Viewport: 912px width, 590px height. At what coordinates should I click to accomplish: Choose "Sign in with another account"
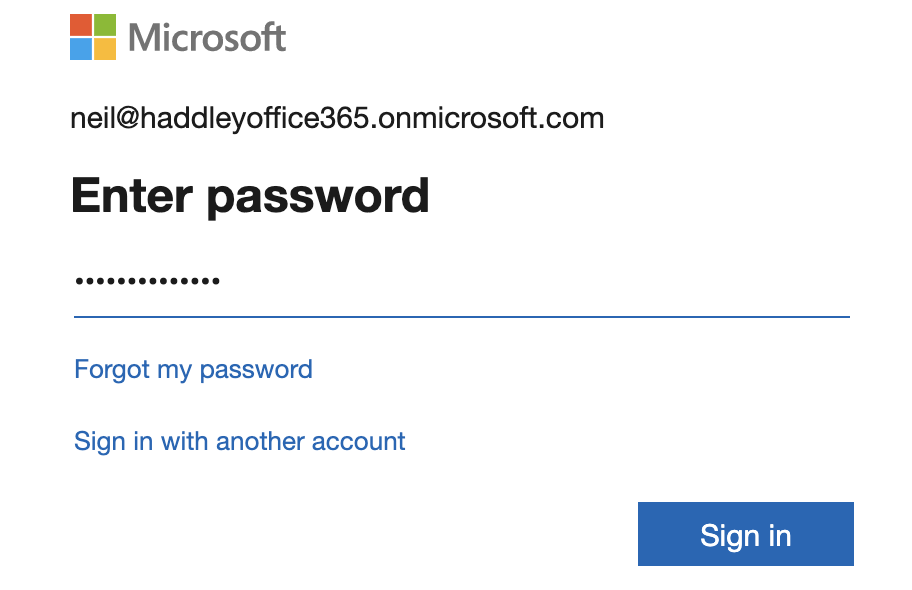pyautogui.click(x=240, y=441)
